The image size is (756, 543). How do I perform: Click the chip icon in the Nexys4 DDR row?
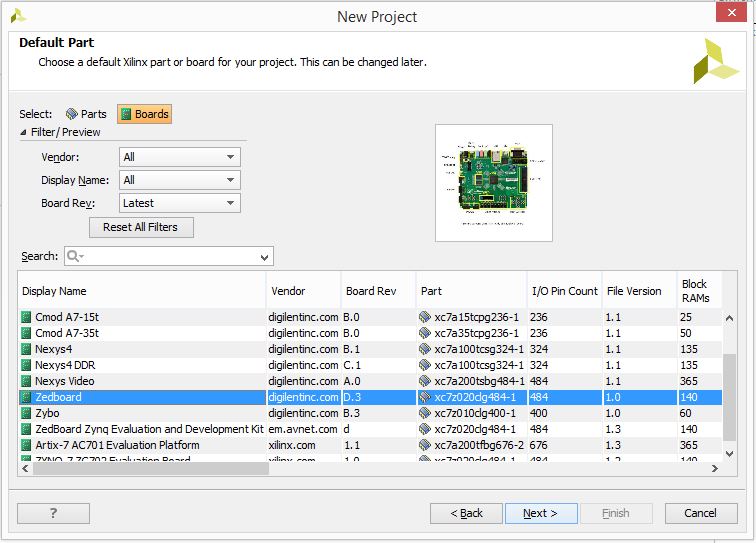tap(425, 365)
